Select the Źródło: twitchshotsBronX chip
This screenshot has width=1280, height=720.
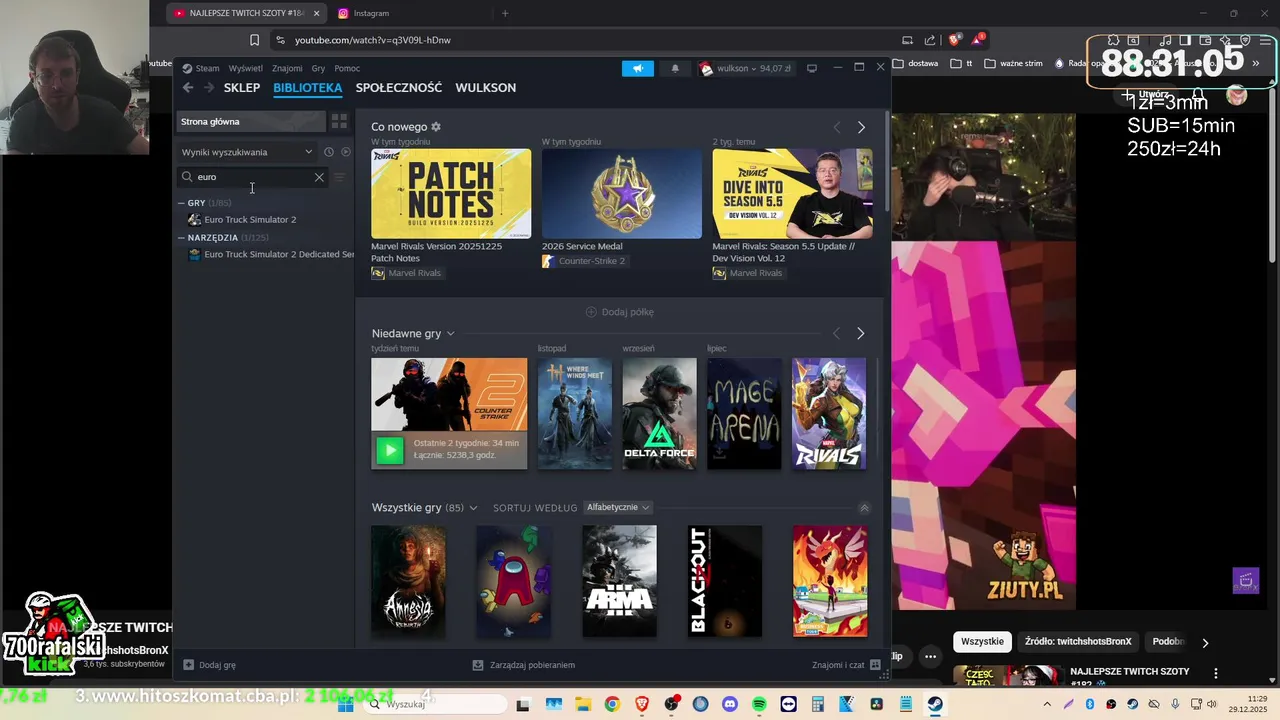click(1078, 642)
